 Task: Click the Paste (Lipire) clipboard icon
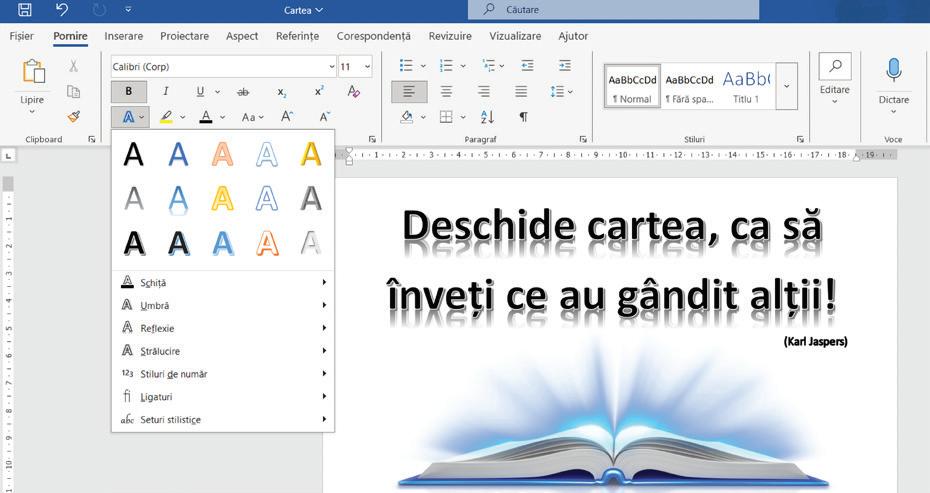click(x=33, y=71)
